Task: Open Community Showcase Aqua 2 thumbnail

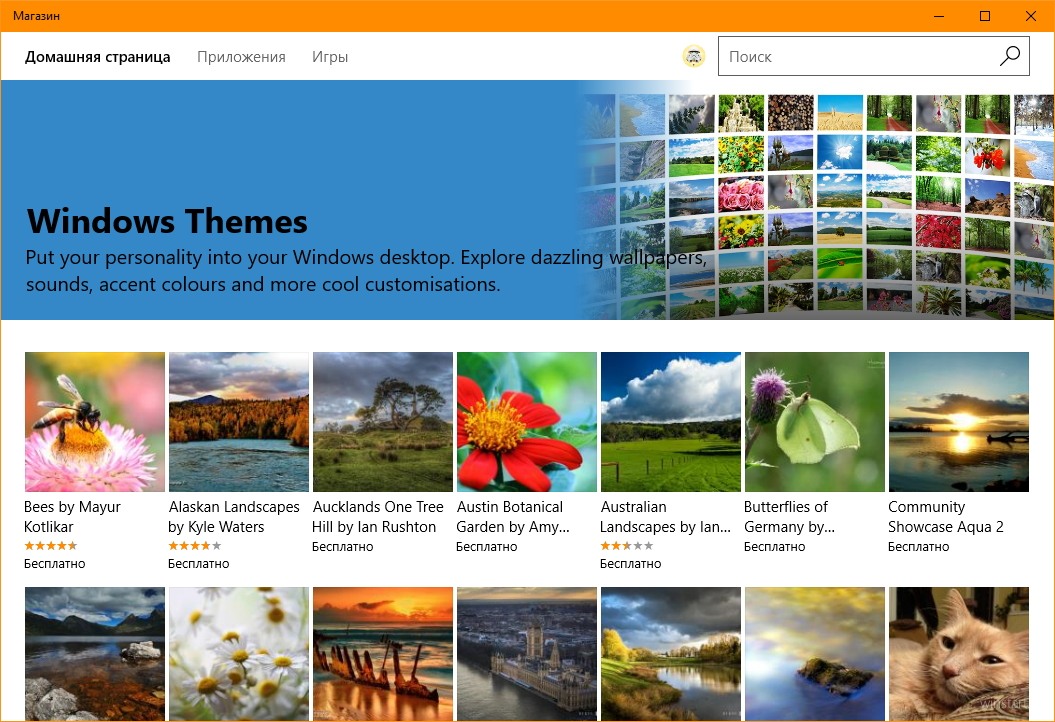Action: (x=959, y=422)
